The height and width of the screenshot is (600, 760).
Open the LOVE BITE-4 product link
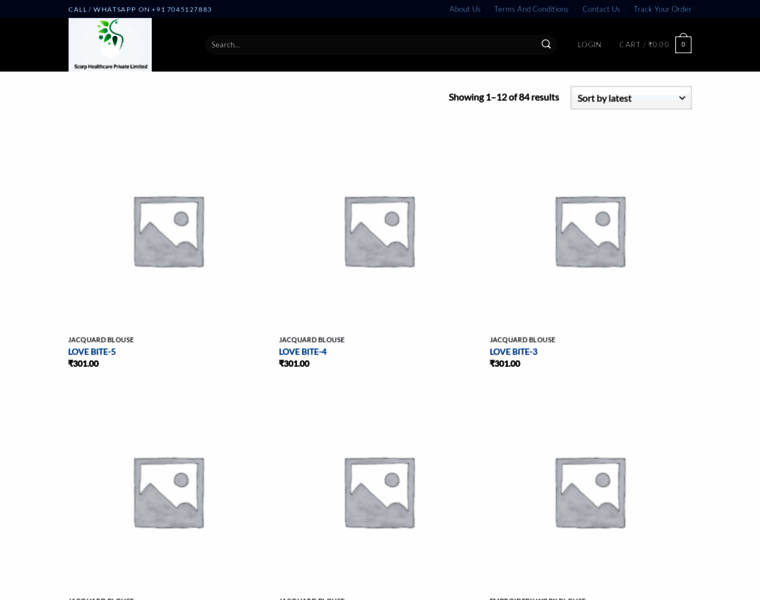tap(302, 352)
